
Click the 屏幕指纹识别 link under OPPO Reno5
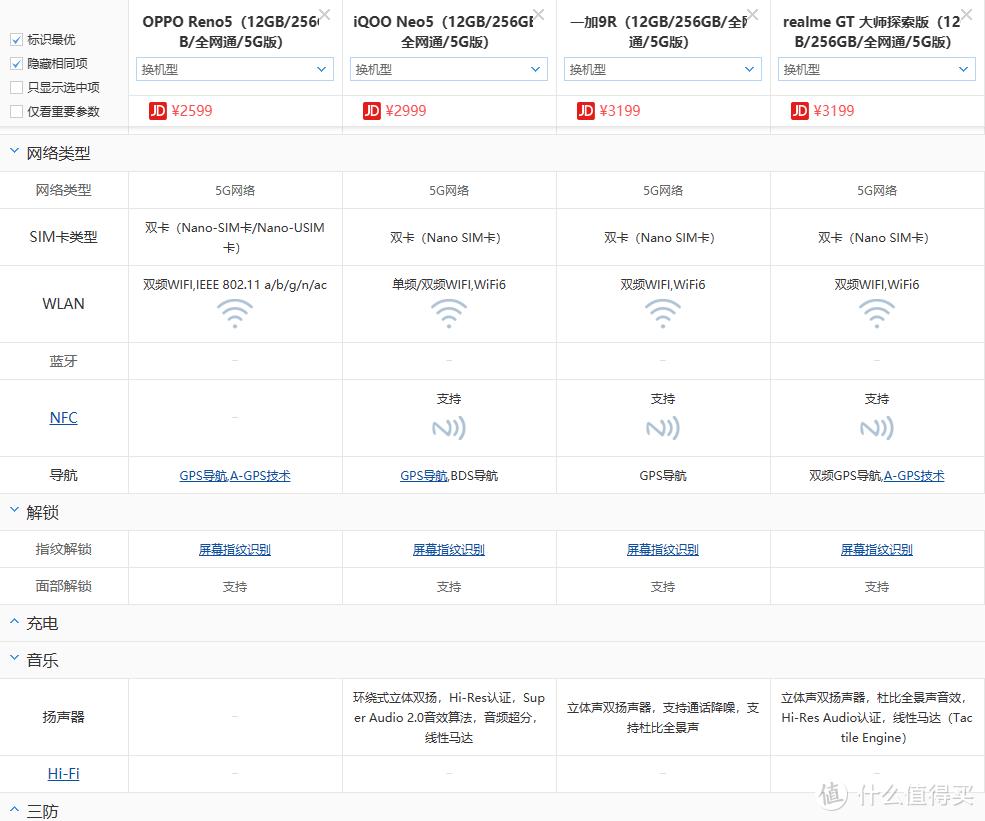pos(234,548)
